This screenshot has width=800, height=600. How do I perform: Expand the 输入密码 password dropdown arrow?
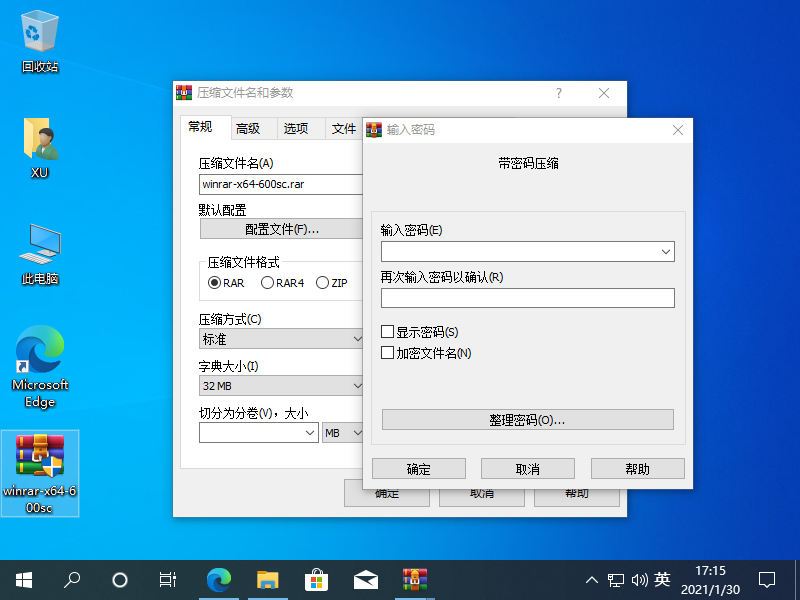tap(666, 252)
